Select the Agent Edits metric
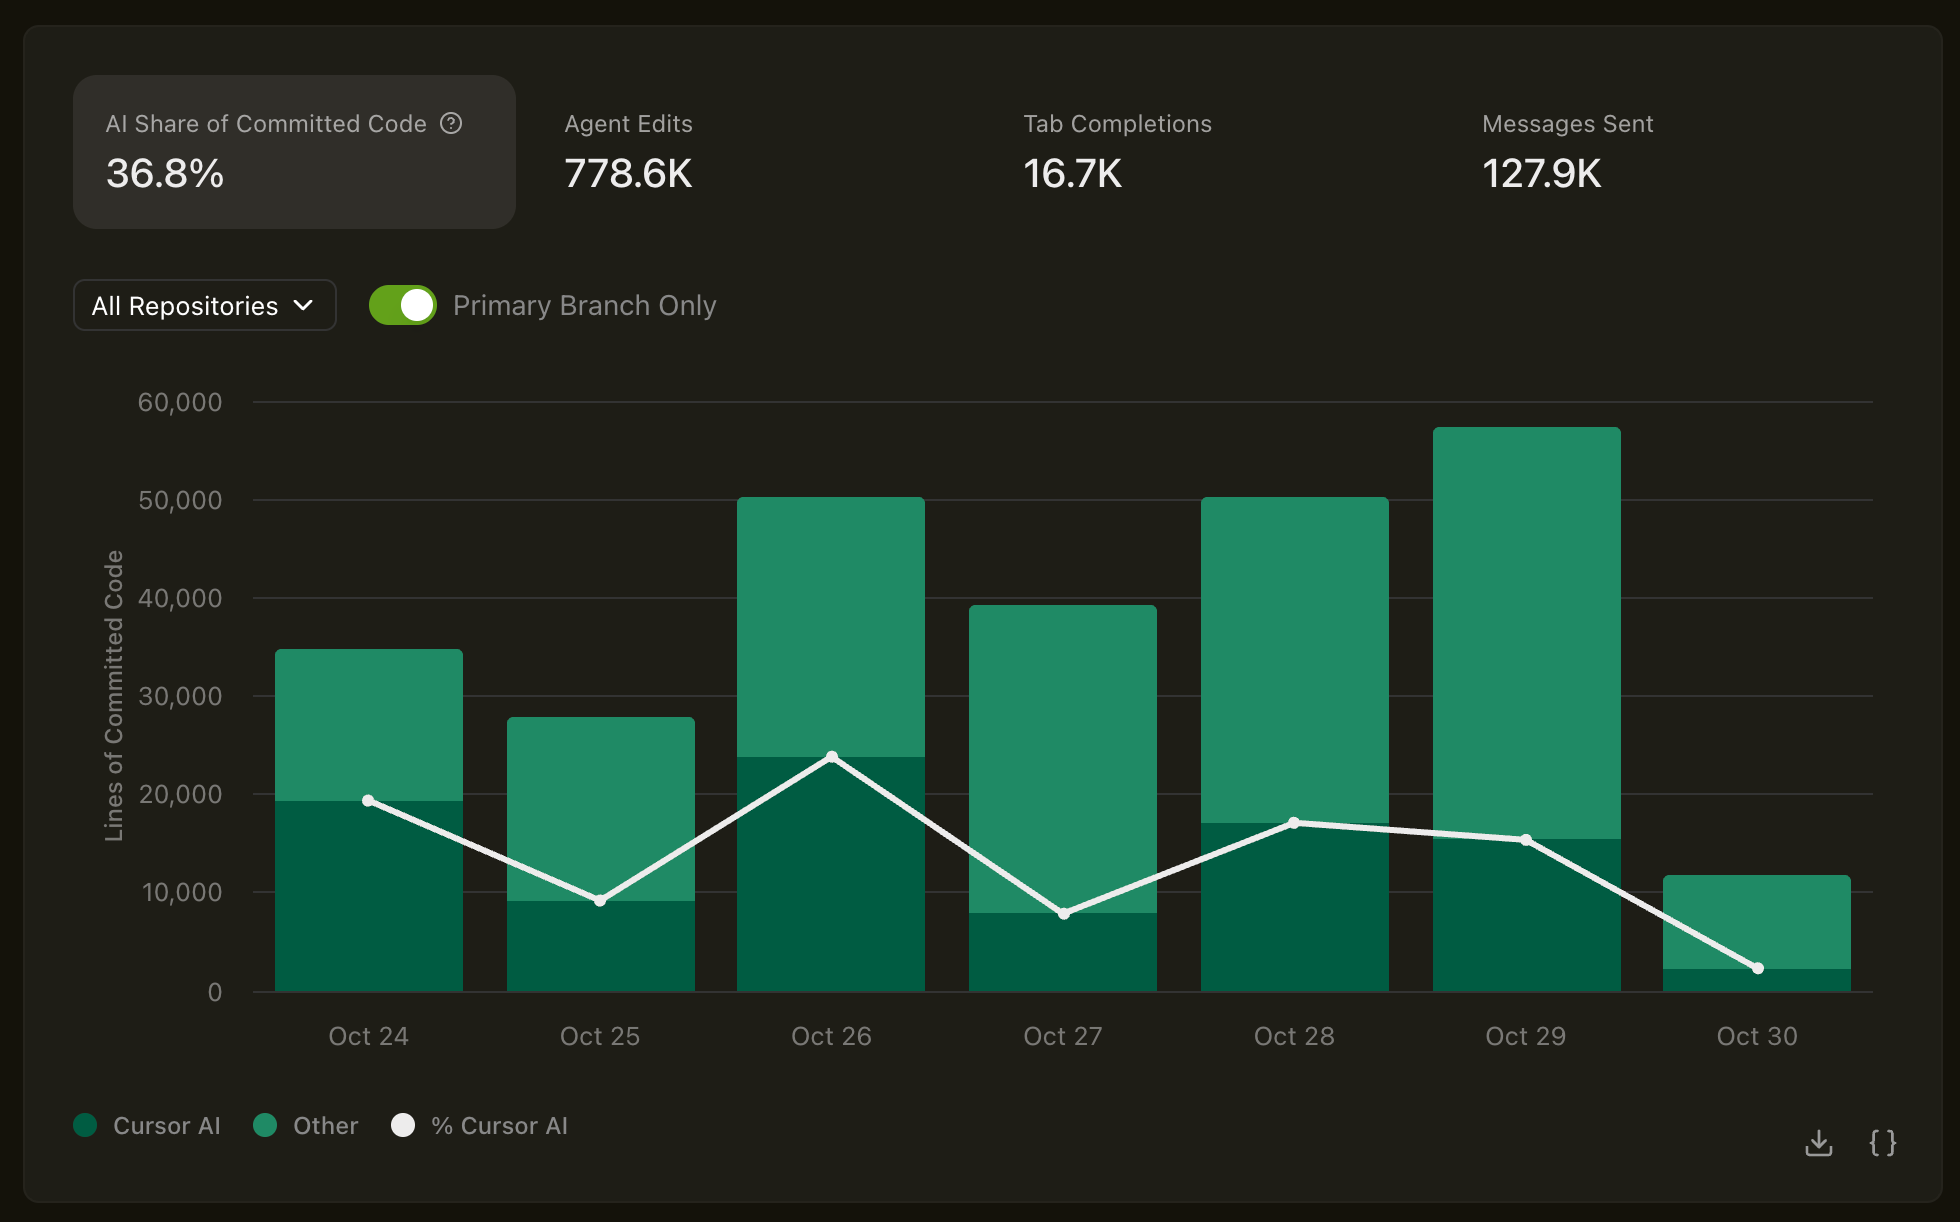 click(x=628, y=152)
